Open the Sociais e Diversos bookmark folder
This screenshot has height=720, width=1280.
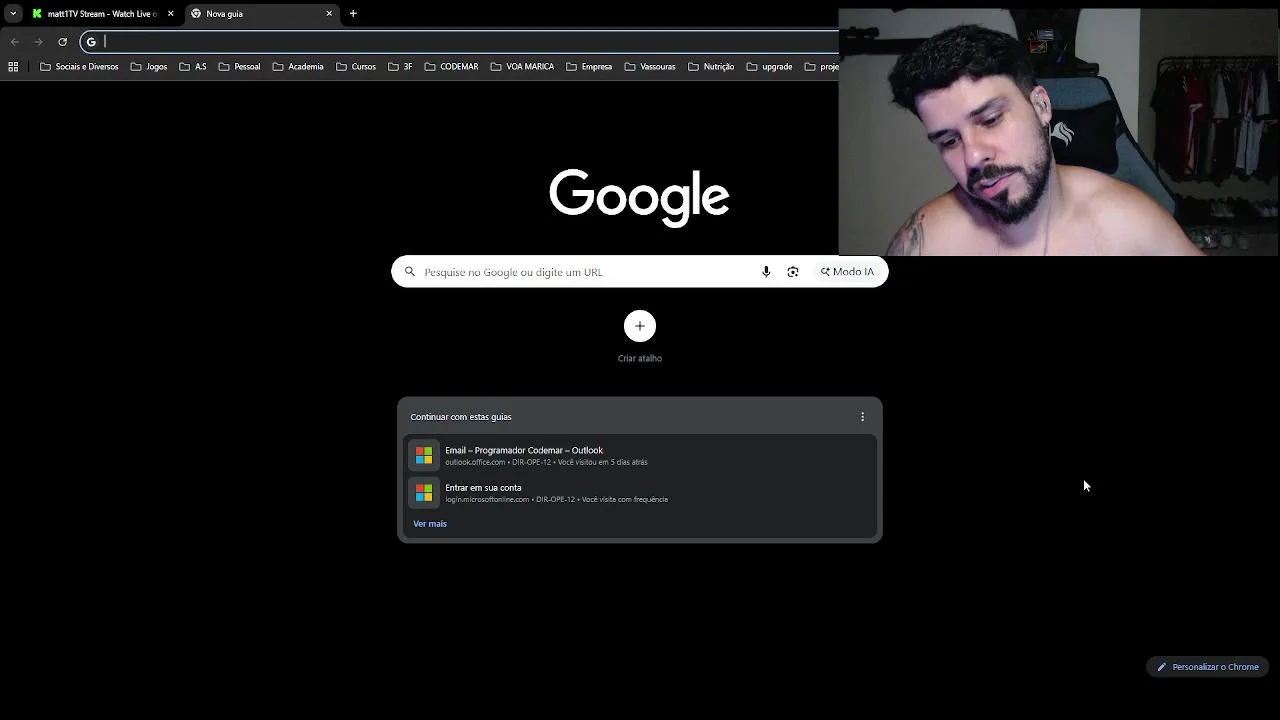[79, 67]
